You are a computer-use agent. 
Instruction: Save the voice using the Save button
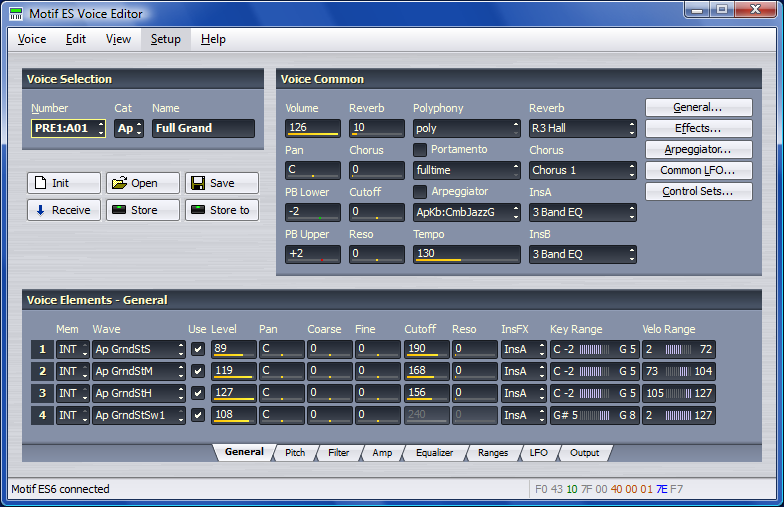(x=221, y=183)
